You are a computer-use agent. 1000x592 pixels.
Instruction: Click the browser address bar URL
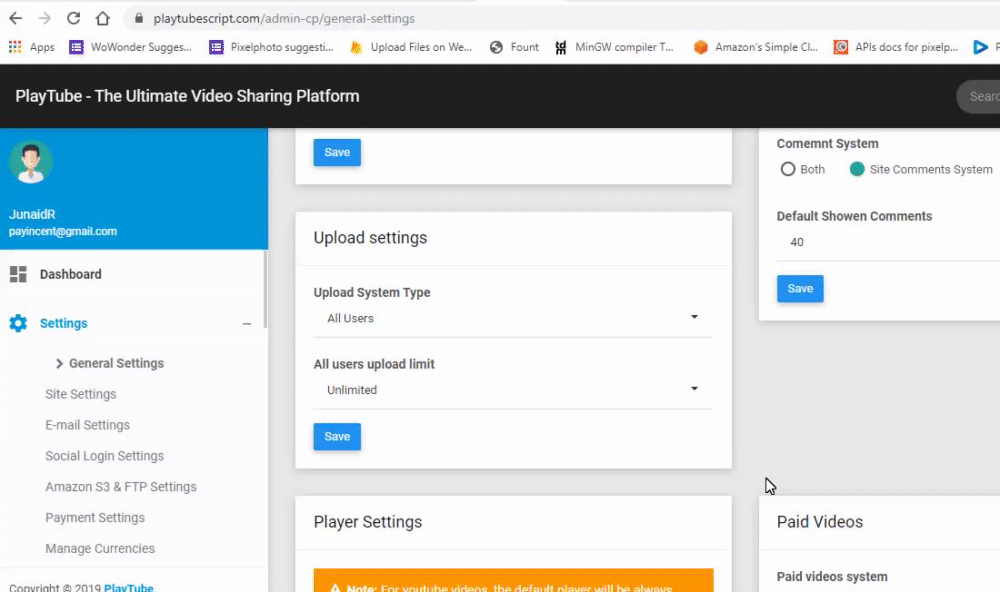point(284,18)
